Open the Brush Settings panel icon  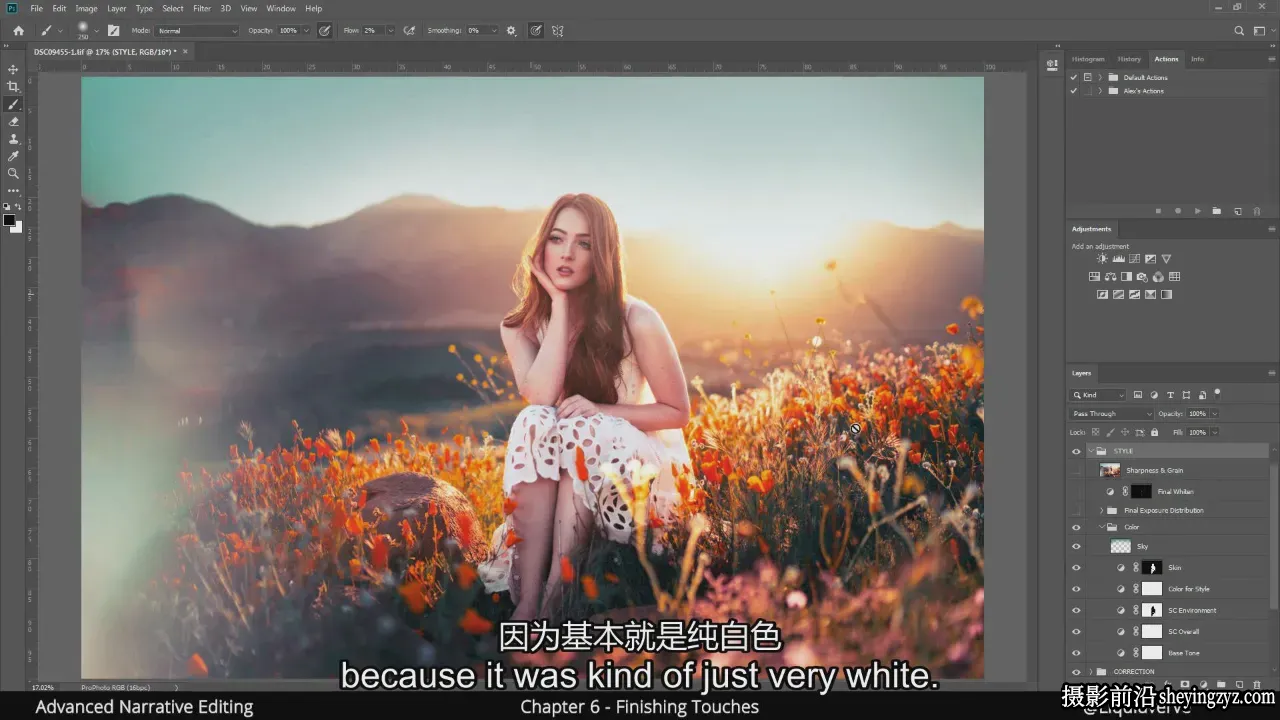tap(113, 31)
